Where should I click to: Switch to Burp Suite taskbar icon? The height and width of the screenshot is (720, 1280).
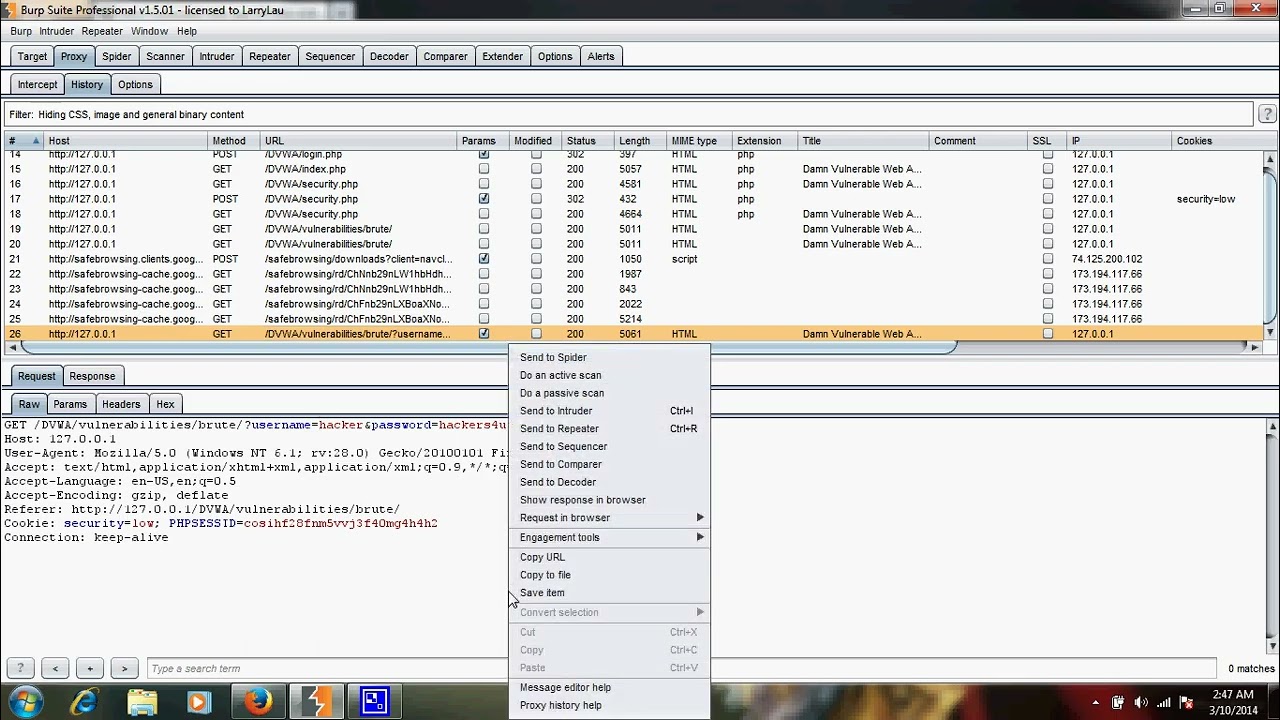coord(317,702)
